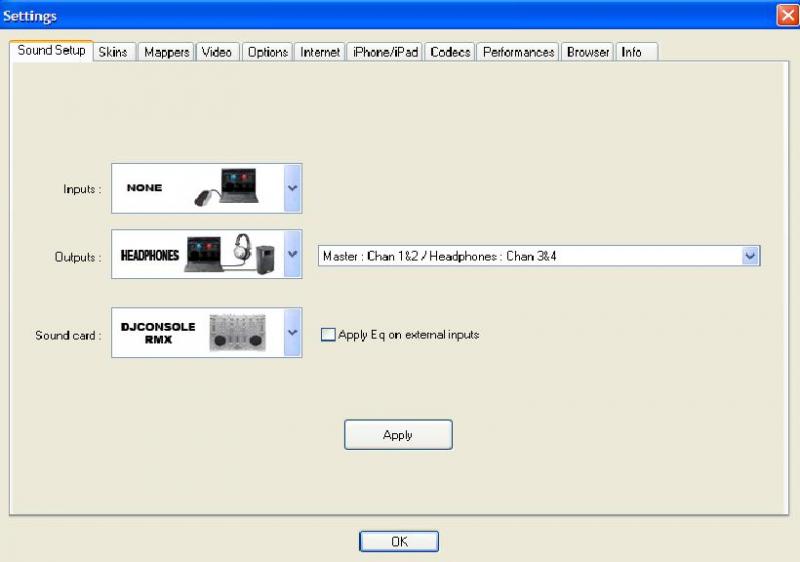Click the laptop with microphone input icon
The height and width of the screenshot is (562, 800).
227,187
